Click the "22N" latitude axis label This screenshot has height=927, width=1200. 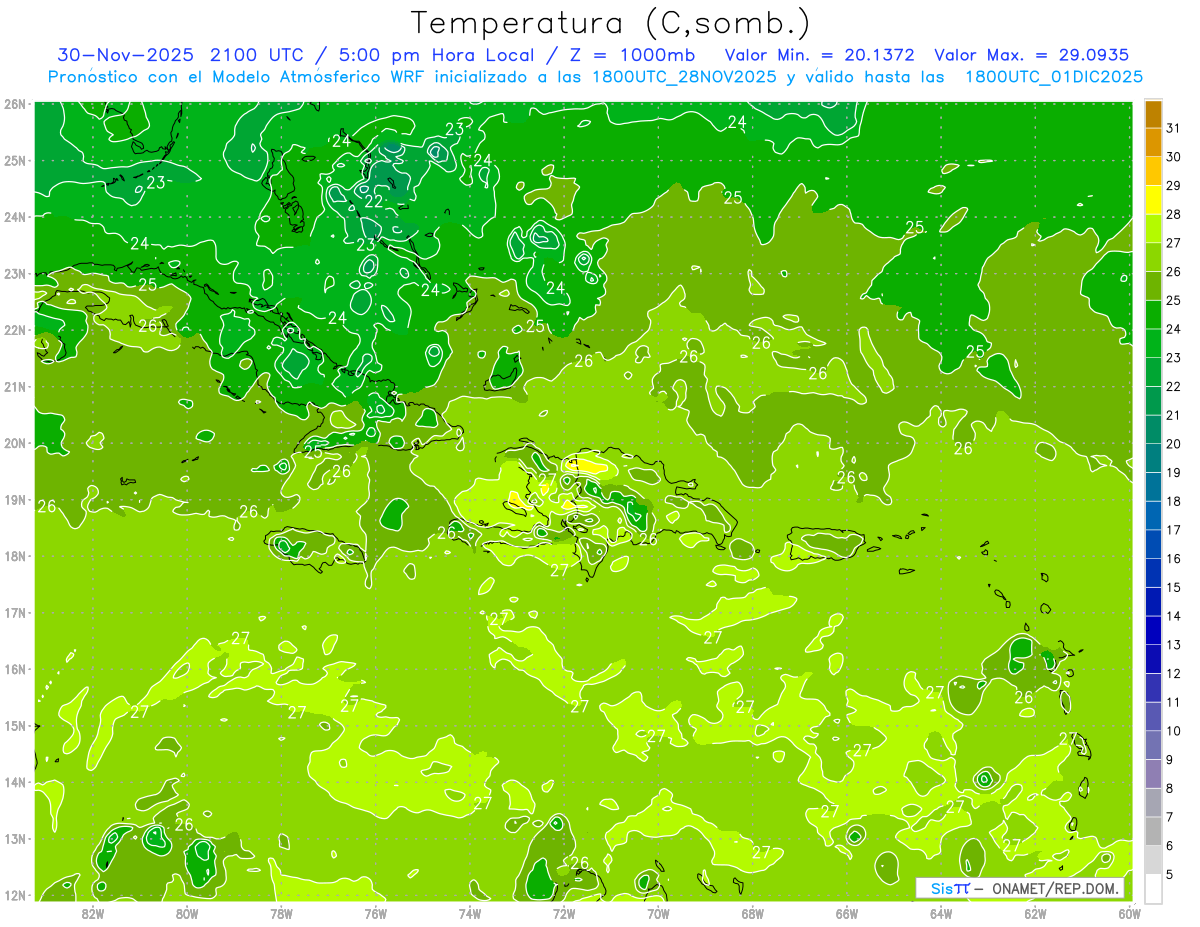point(15,330)
